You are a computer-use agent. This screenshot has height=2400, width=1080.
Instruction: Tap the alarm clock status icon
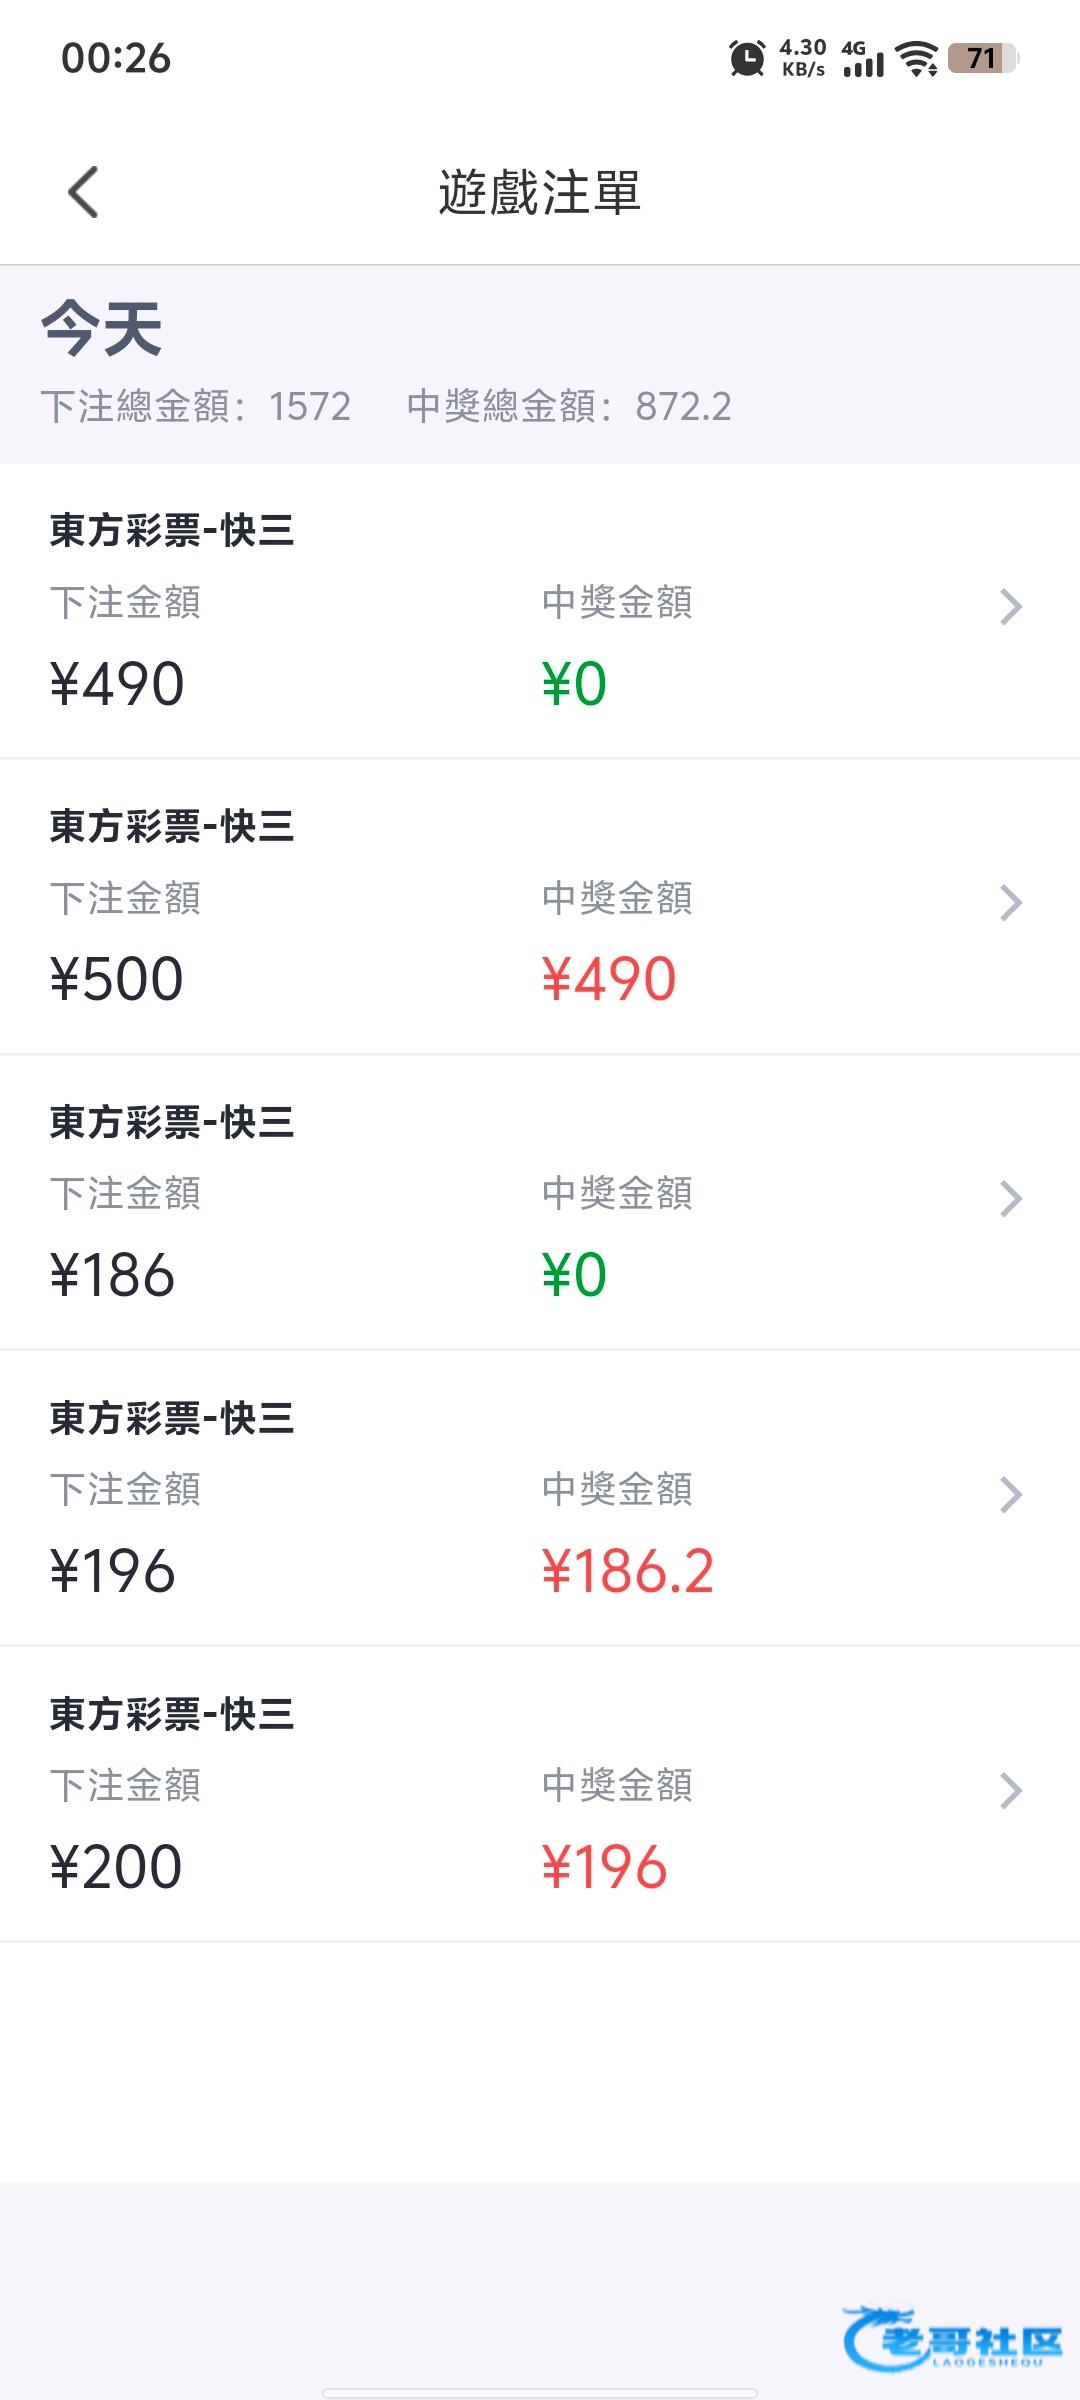[746, 58]
